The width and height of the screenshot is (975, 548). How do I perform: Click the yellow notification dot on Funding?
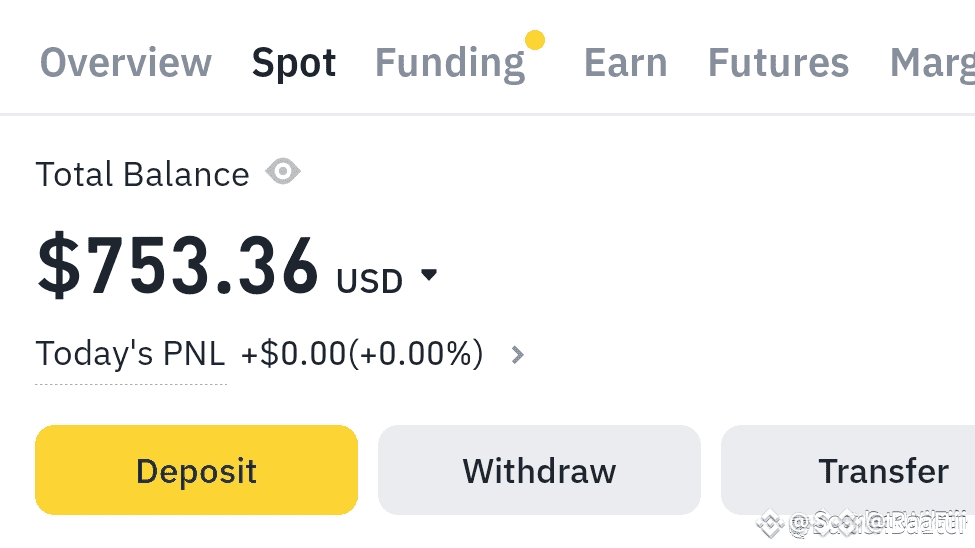pos(535,40)
